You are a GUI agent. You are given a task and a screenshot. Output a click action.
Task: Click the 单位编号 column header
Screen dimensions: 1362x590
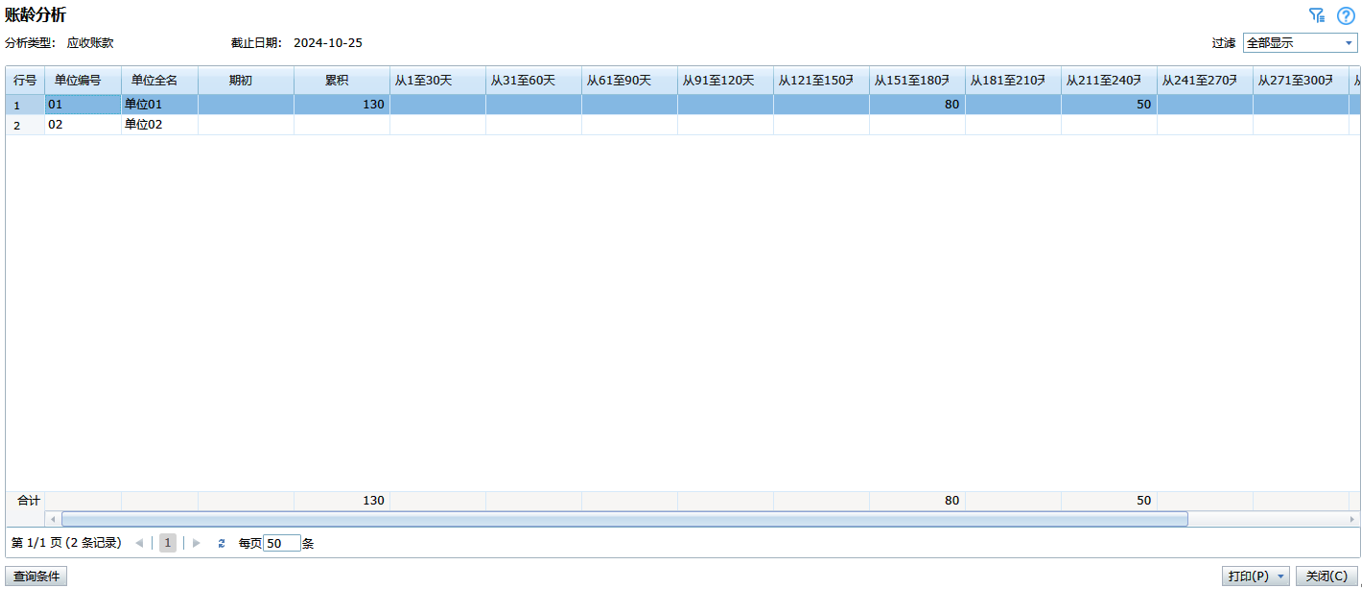tap(83, 80)
